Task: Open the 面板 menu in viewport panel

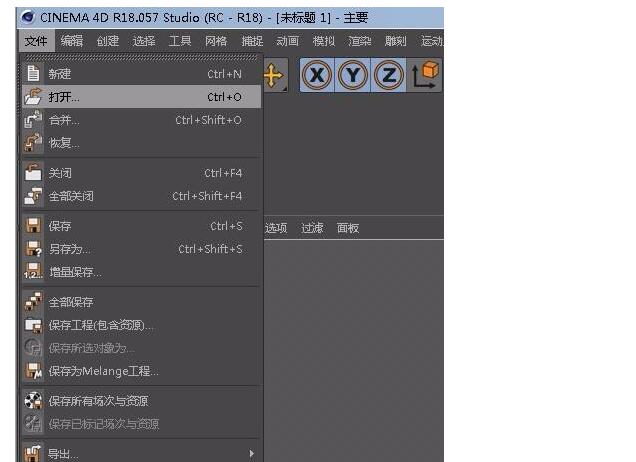Action: (x=348, y=228)
